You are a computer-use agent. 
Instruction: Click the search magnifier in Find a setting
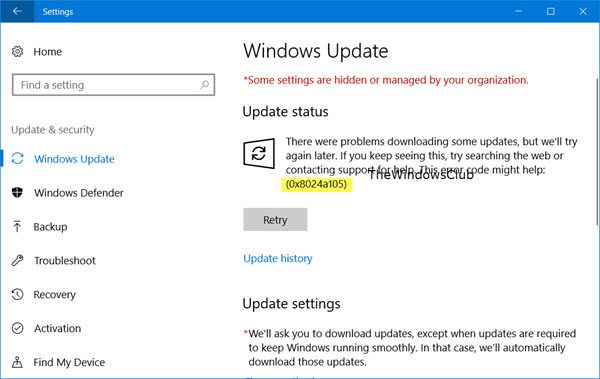[205, 85]
